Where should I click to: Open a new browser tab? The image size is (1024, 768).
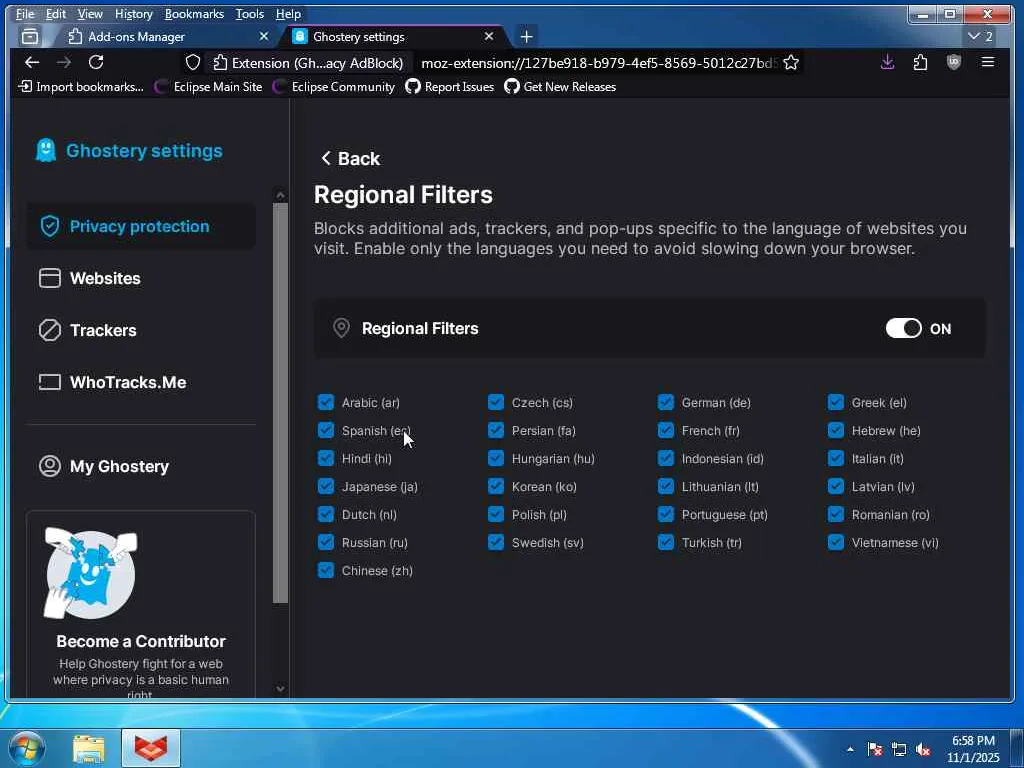tap(526, 37)
